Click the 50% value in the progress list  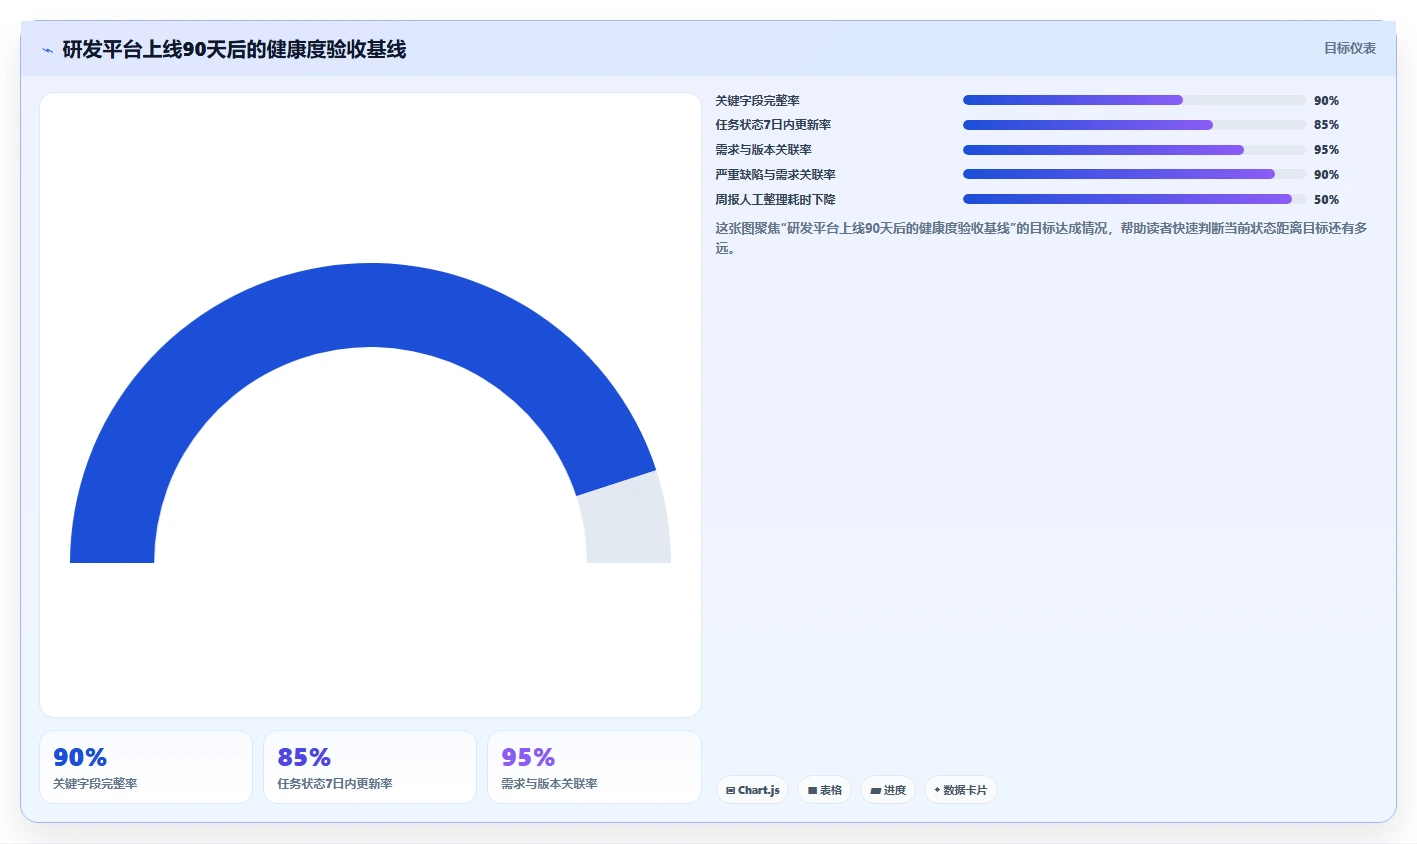(1326, 200)
